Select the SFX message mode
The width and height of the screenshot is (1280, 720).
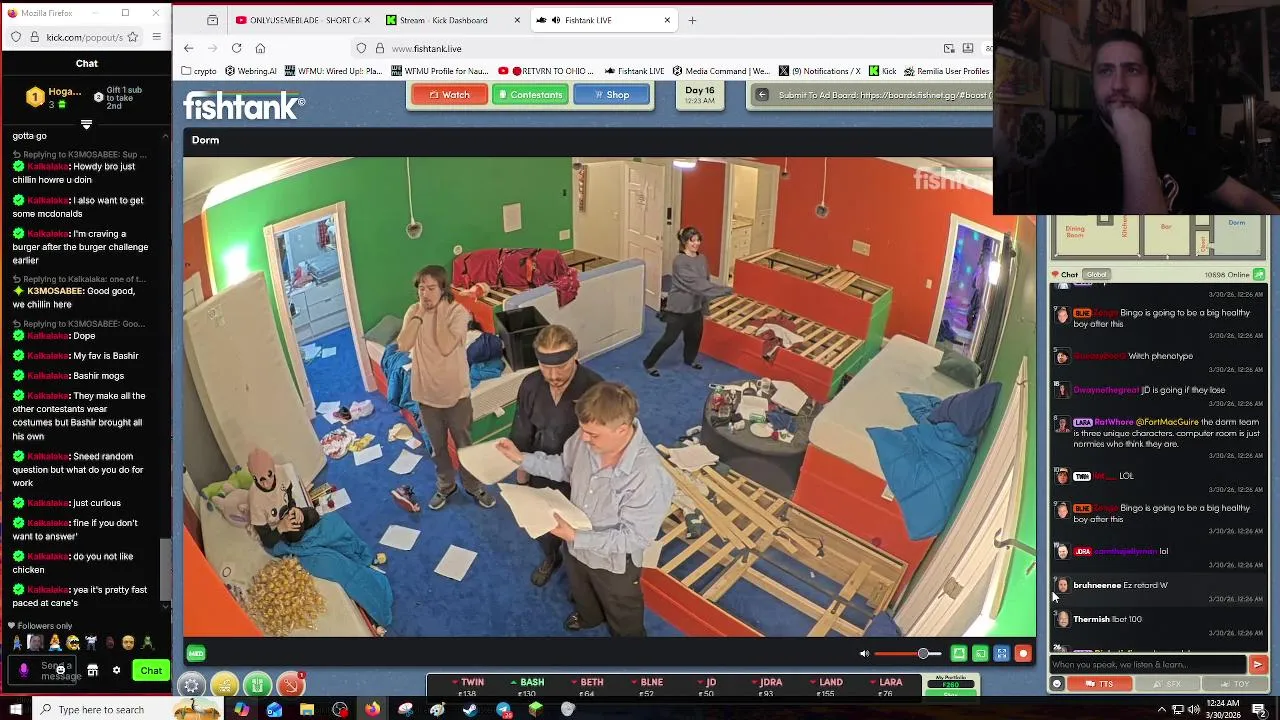click(x=1166, y=684)
